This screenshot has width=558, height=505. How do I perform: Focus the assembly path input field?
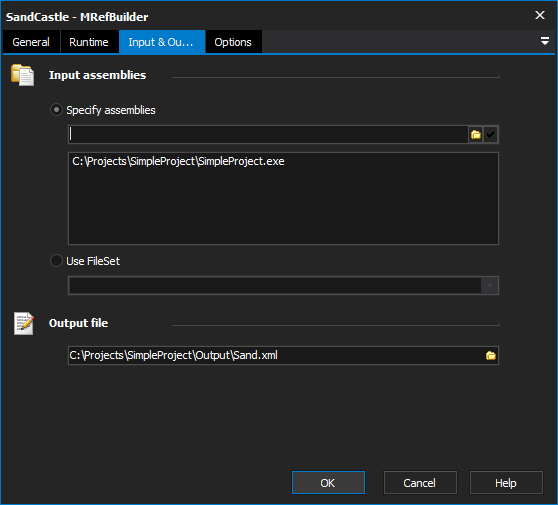(268, 135)
